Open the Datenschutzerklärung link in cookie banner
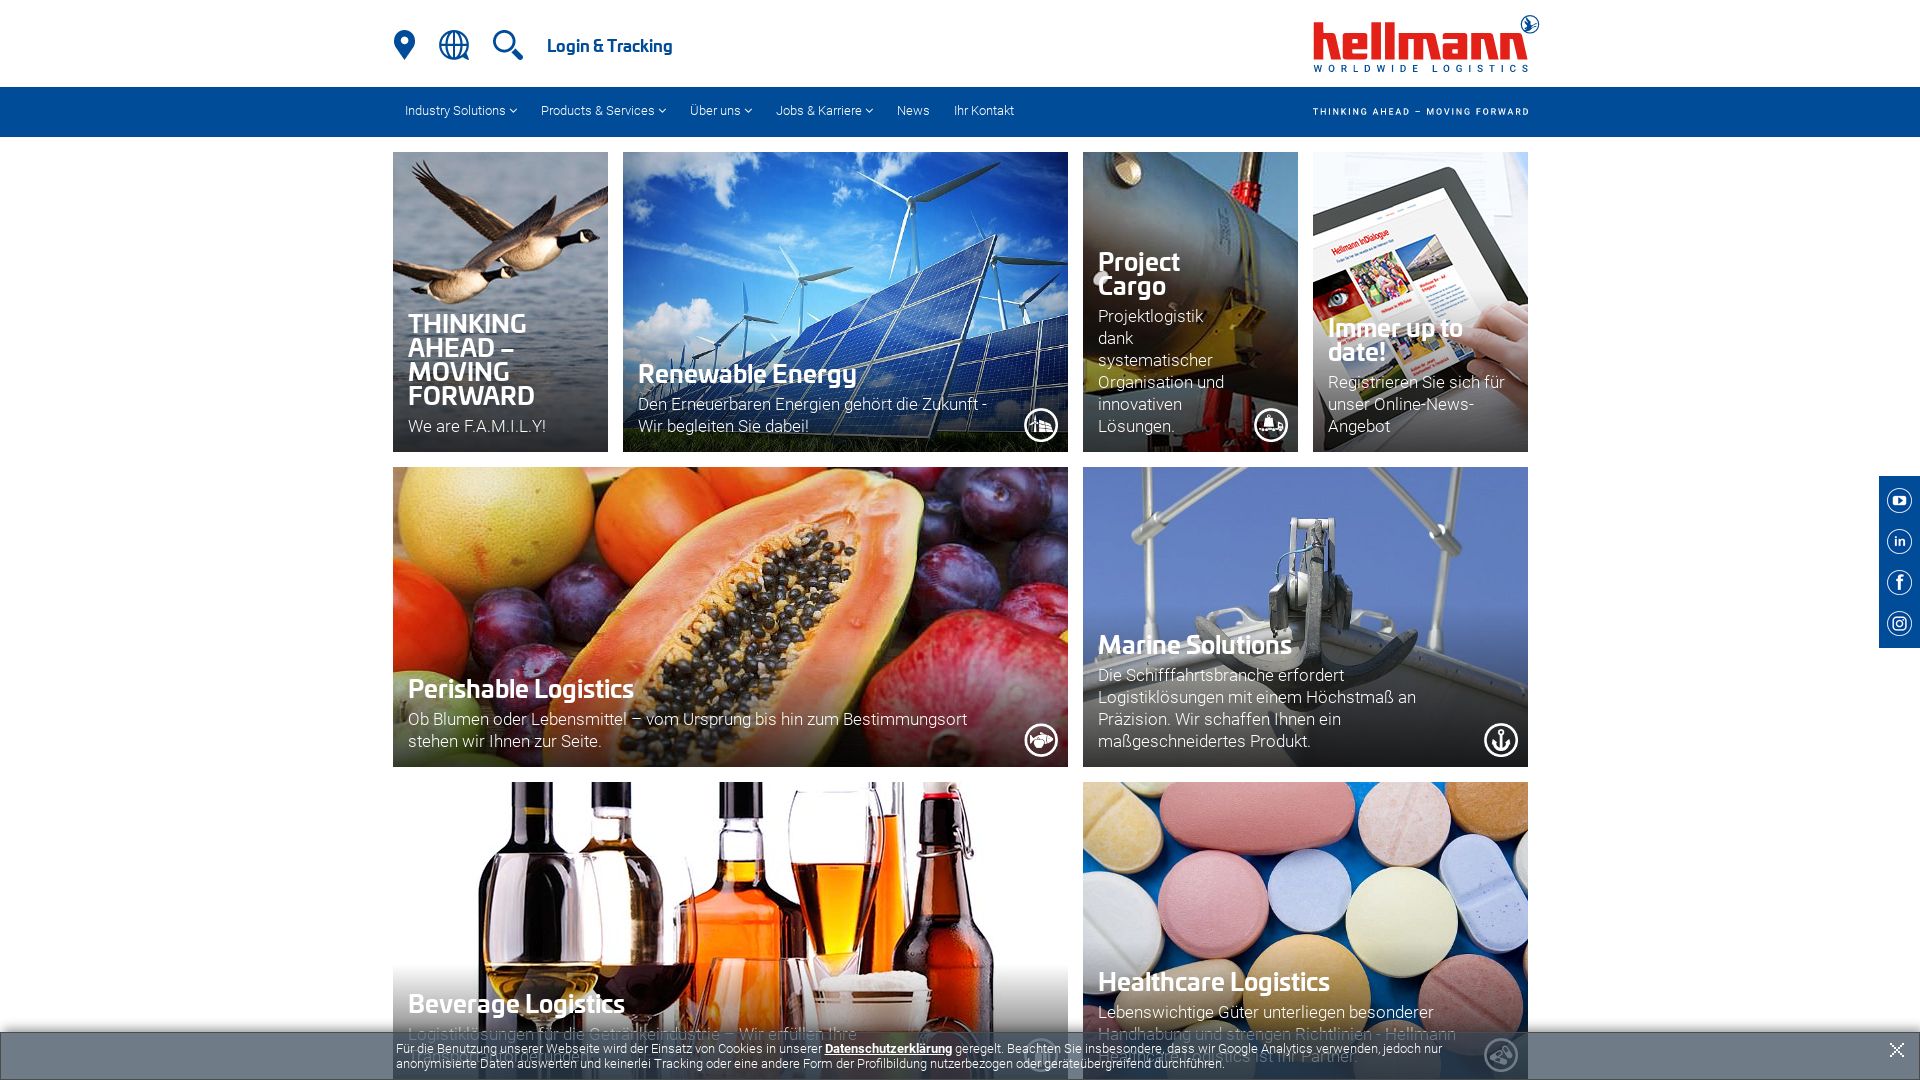The image size is (1920, 1080). click(x=888, y=1049)
